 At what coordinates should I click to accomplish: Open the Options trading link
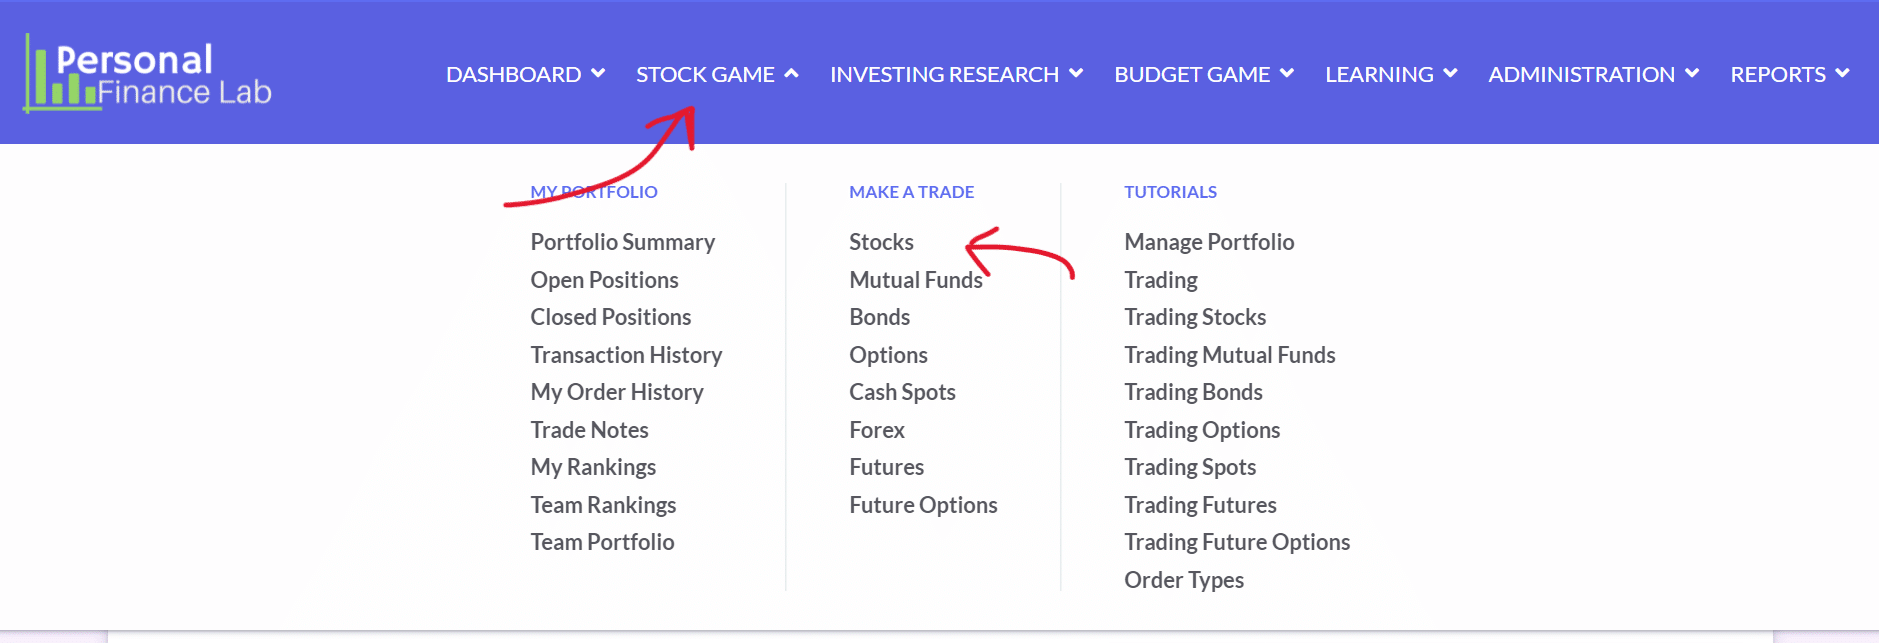(888, 355)
